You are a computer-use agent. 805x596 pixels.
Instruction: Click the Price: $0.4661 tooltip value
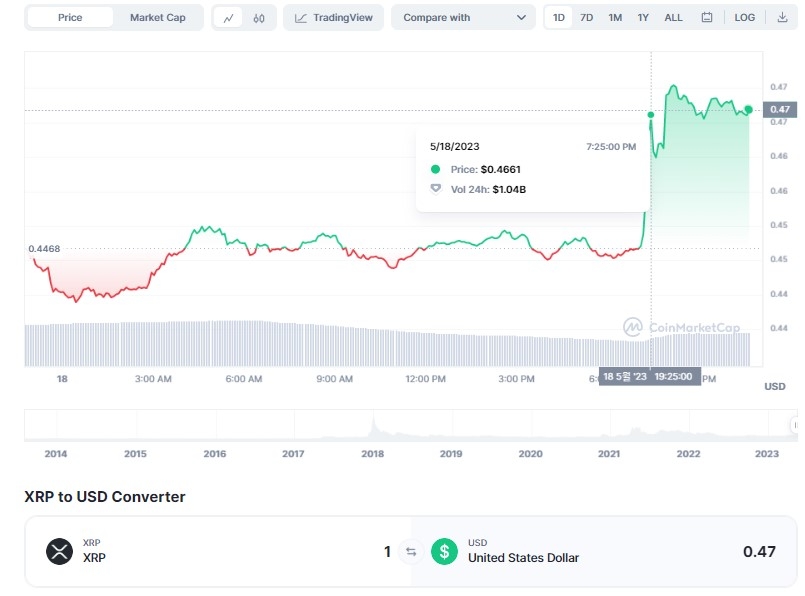tap(486, 169)
